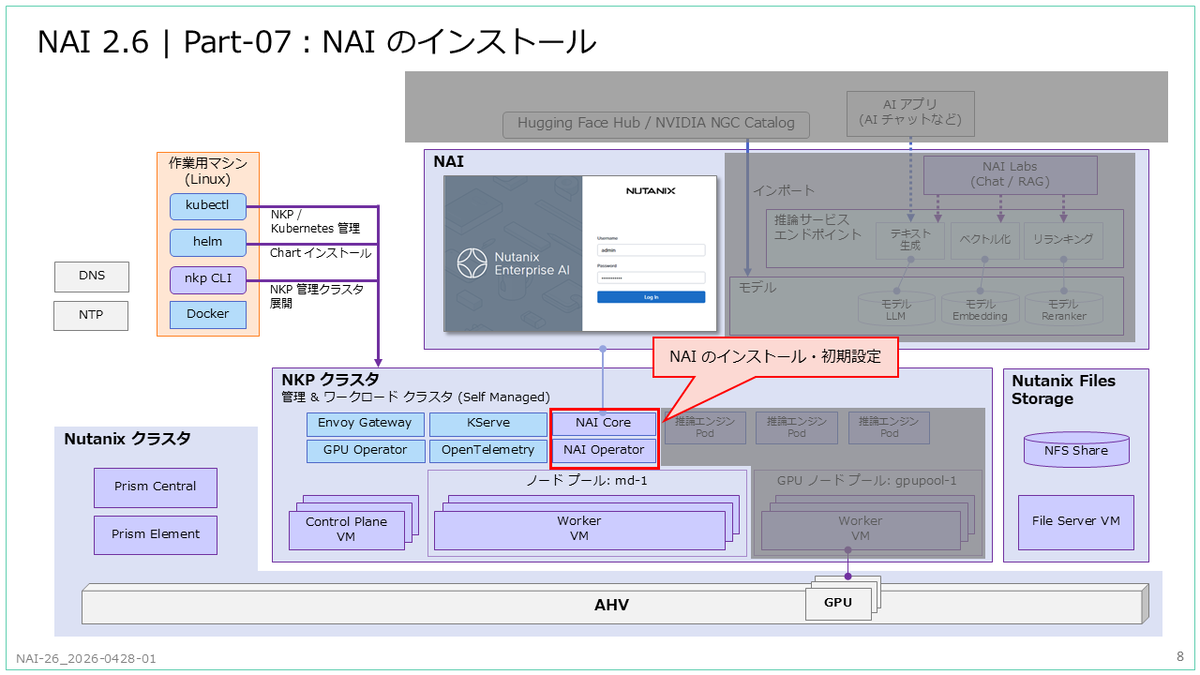Viewport: 1200px width, 675px height.
Task: Click the Nutanix Enterprise AI logo icon
Action: pos(472,263)
